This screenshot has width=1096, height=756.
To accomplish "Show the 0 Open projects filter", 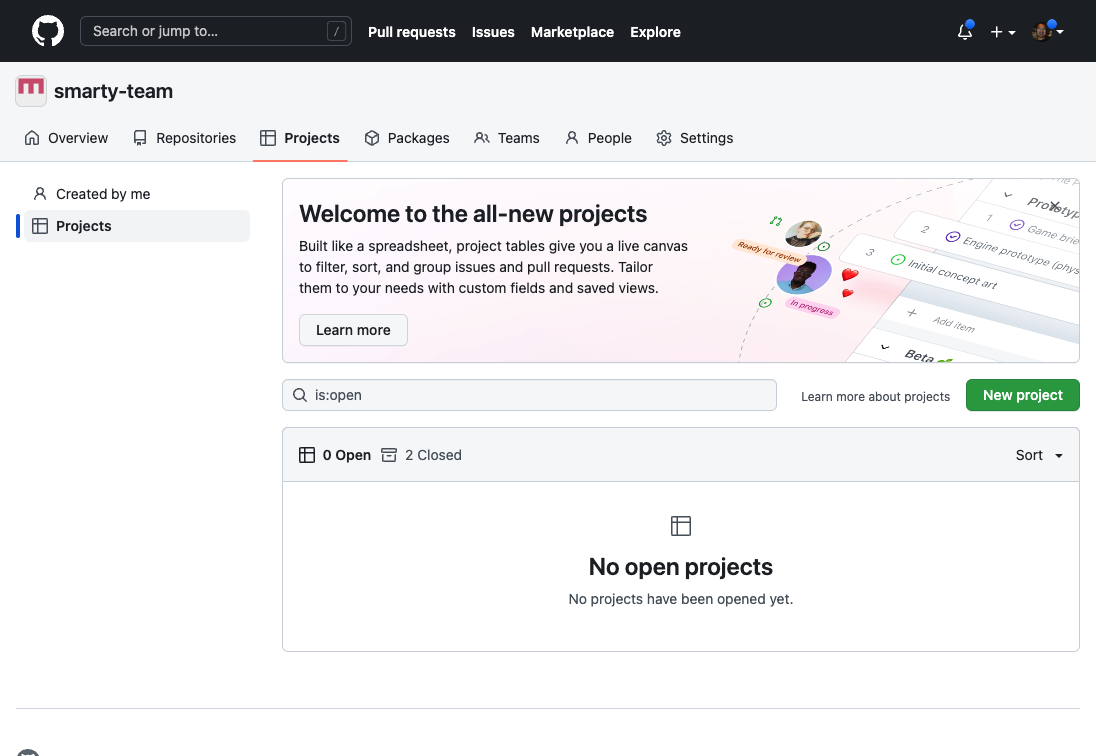I will (336, 455).
